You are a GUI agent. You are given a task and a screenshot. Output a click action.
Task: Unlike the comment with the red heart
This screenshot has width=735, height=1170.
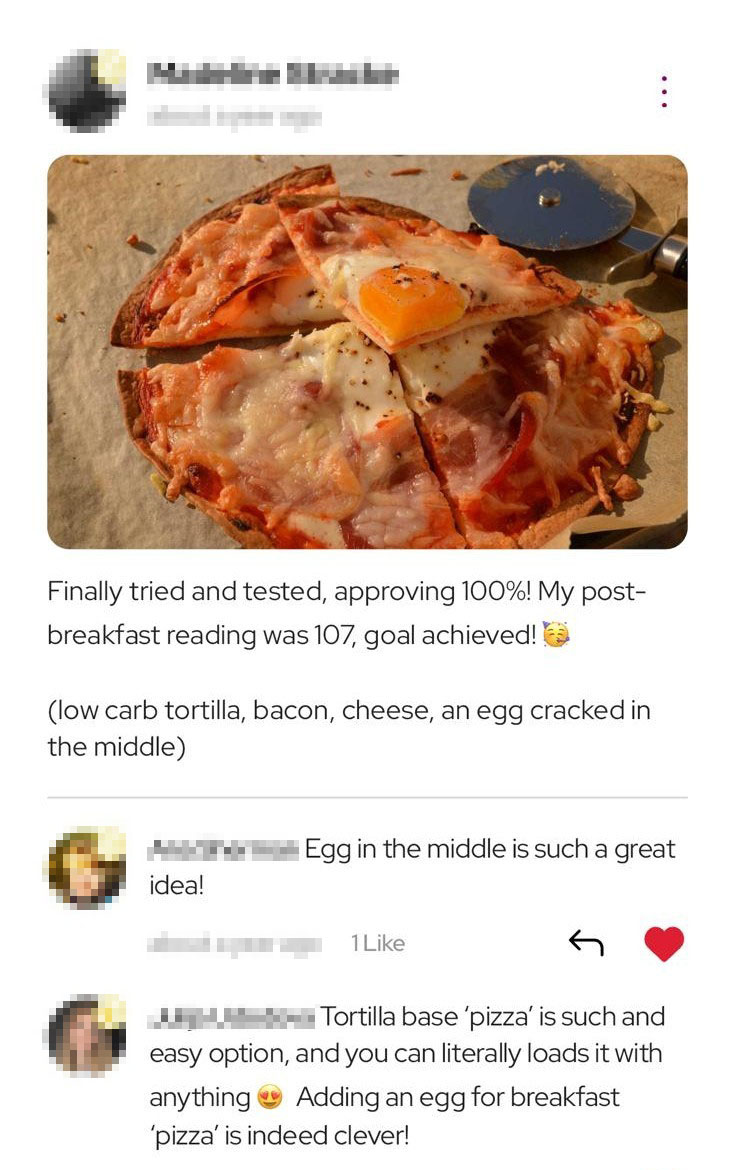pos(663,943)
